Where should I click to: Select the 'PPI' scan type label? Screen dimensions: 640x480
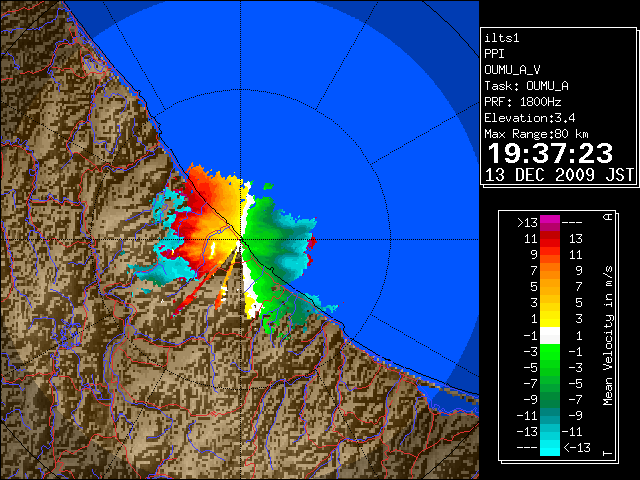pos(494,54)
